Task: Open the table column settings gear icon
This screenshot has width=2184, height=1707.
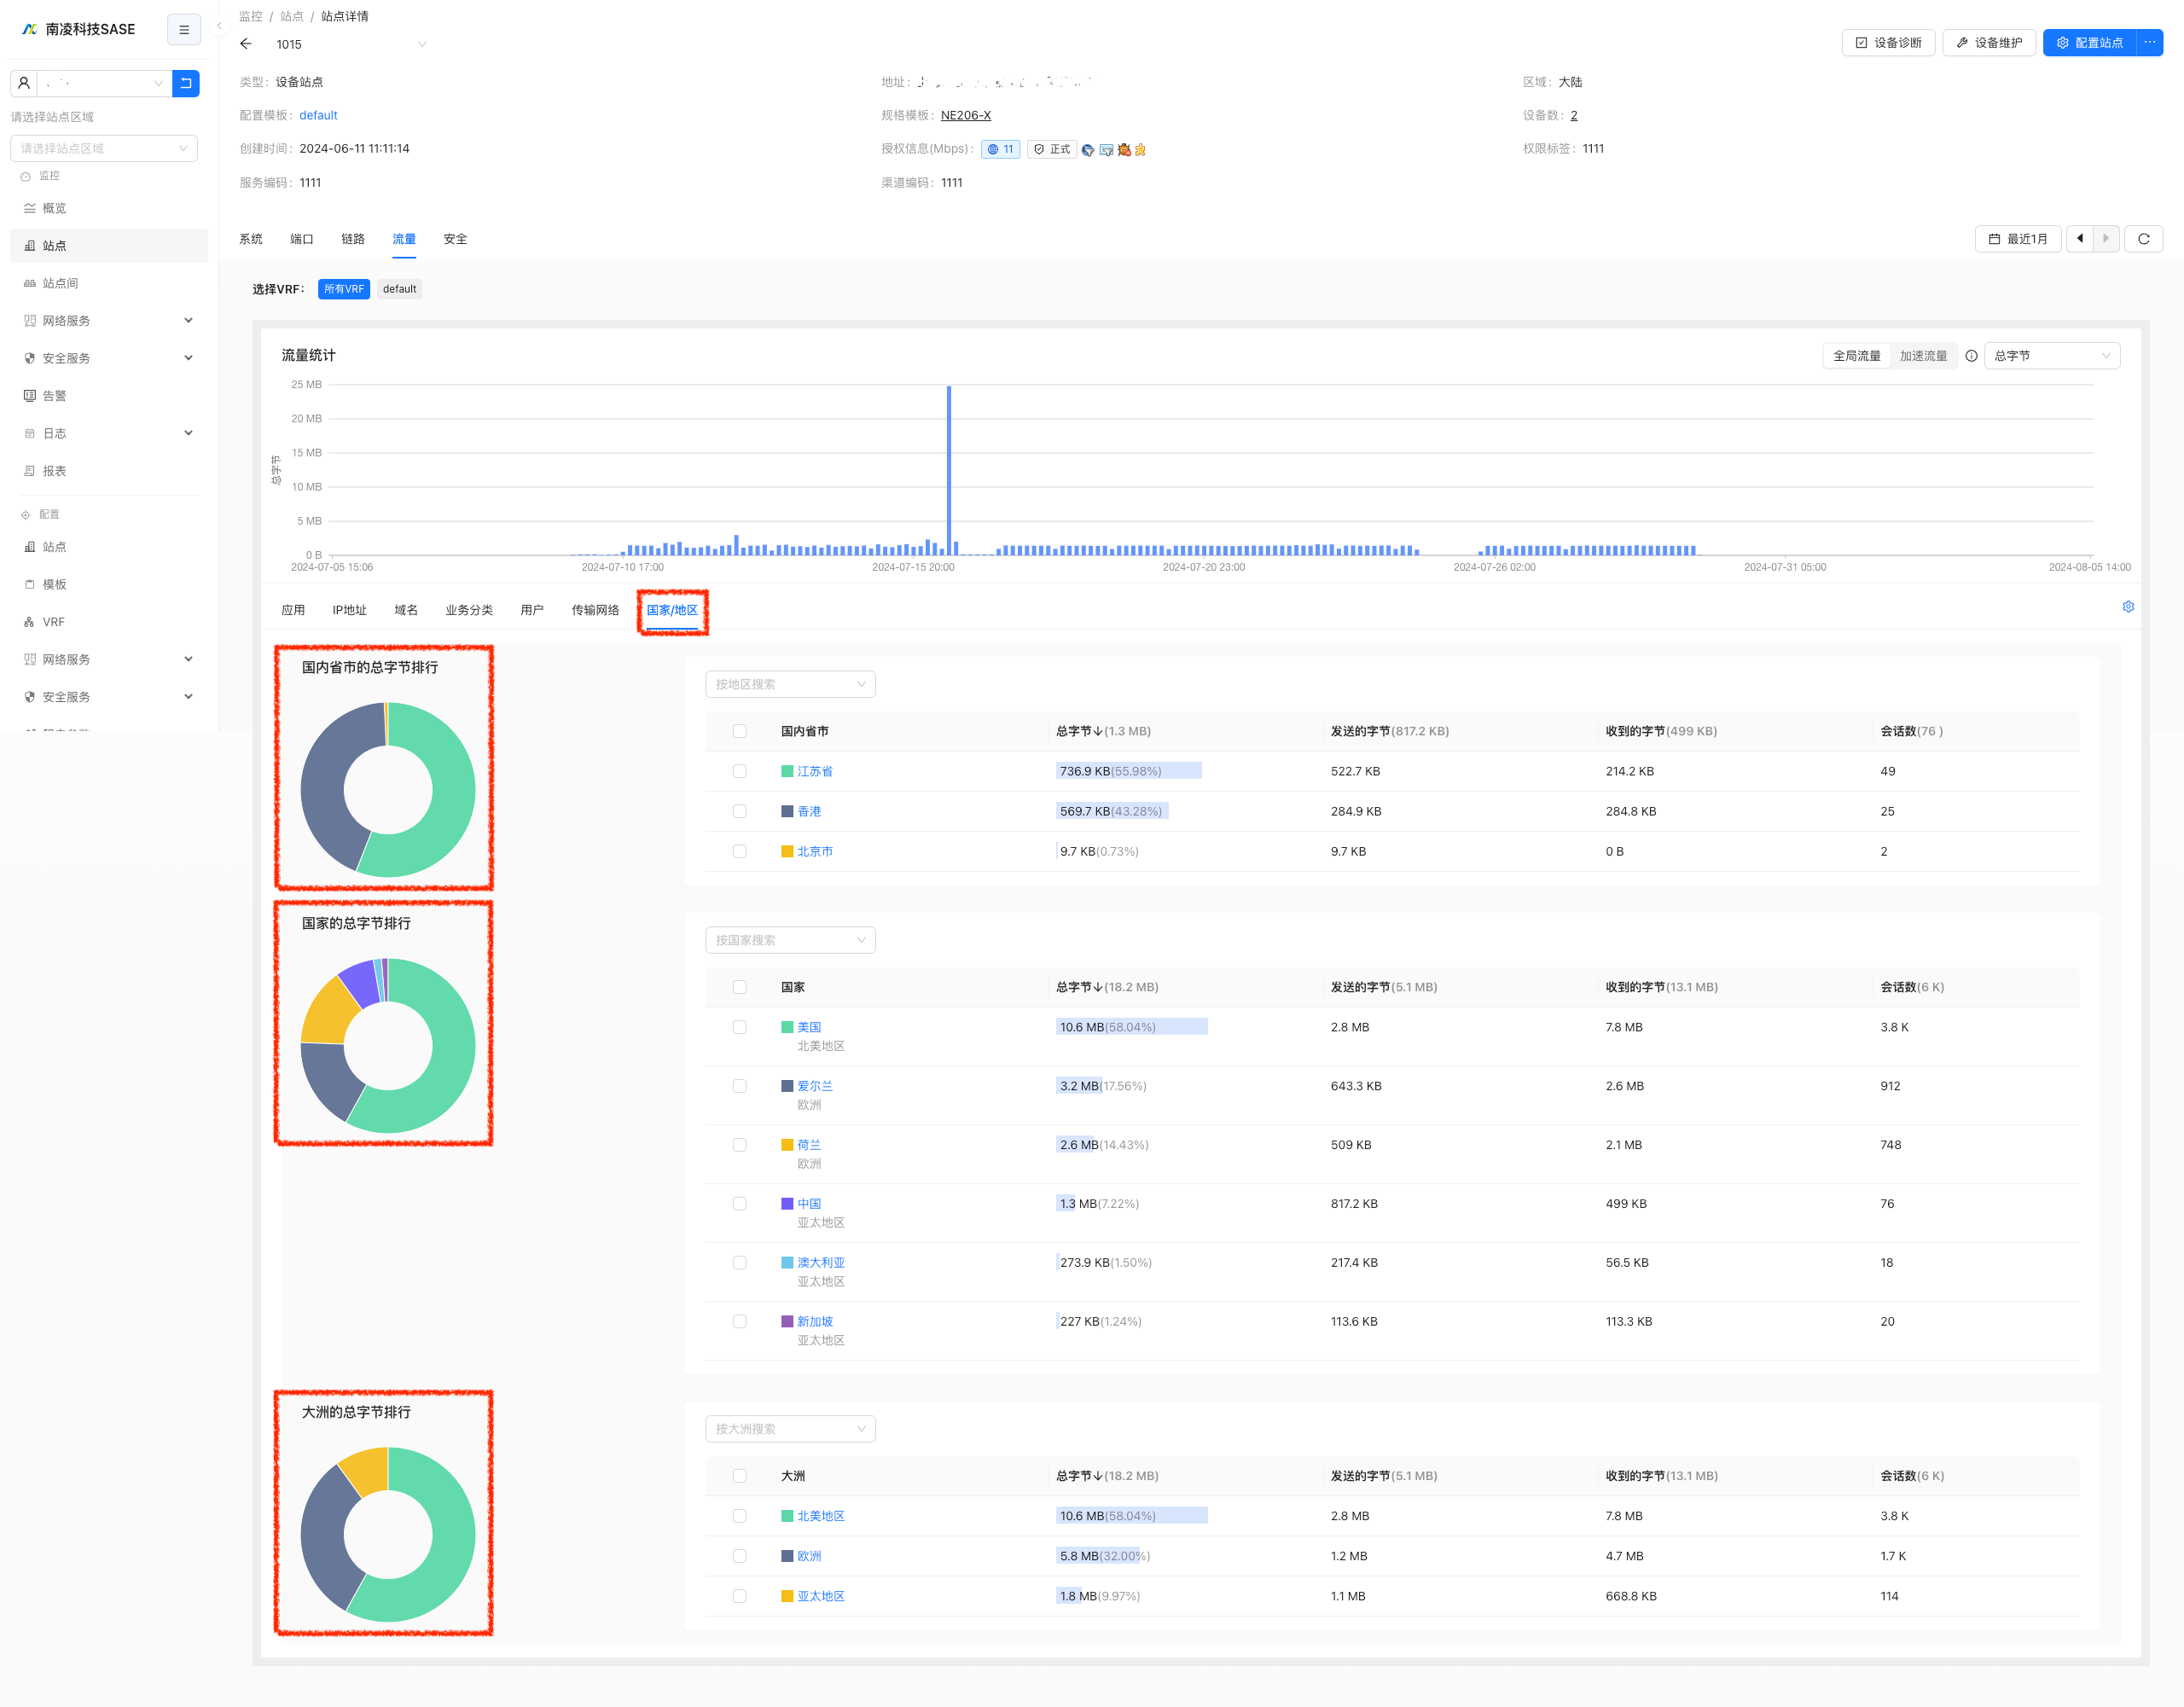Action: [x=2128, y=607]
